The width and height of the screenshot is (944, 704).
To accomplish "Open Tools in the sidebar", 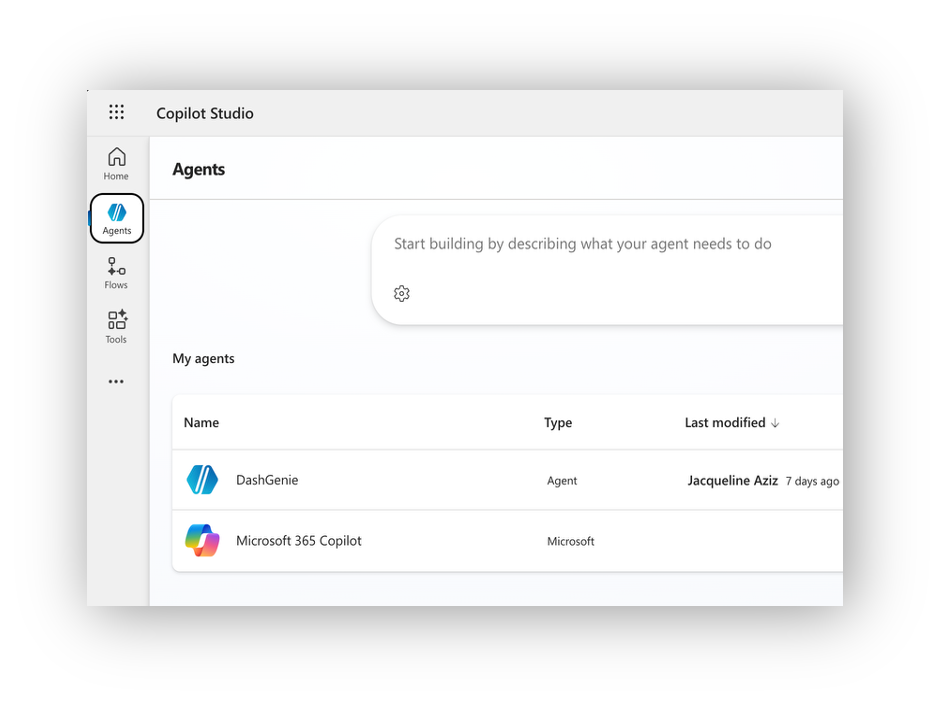I will click(116, 327).
